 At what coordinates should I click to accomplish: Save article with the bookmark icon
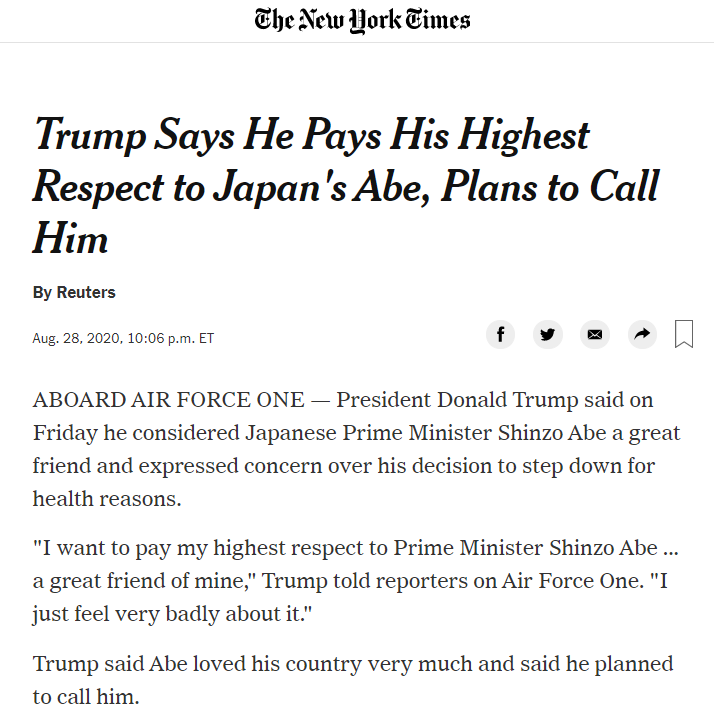coord(684,334)
